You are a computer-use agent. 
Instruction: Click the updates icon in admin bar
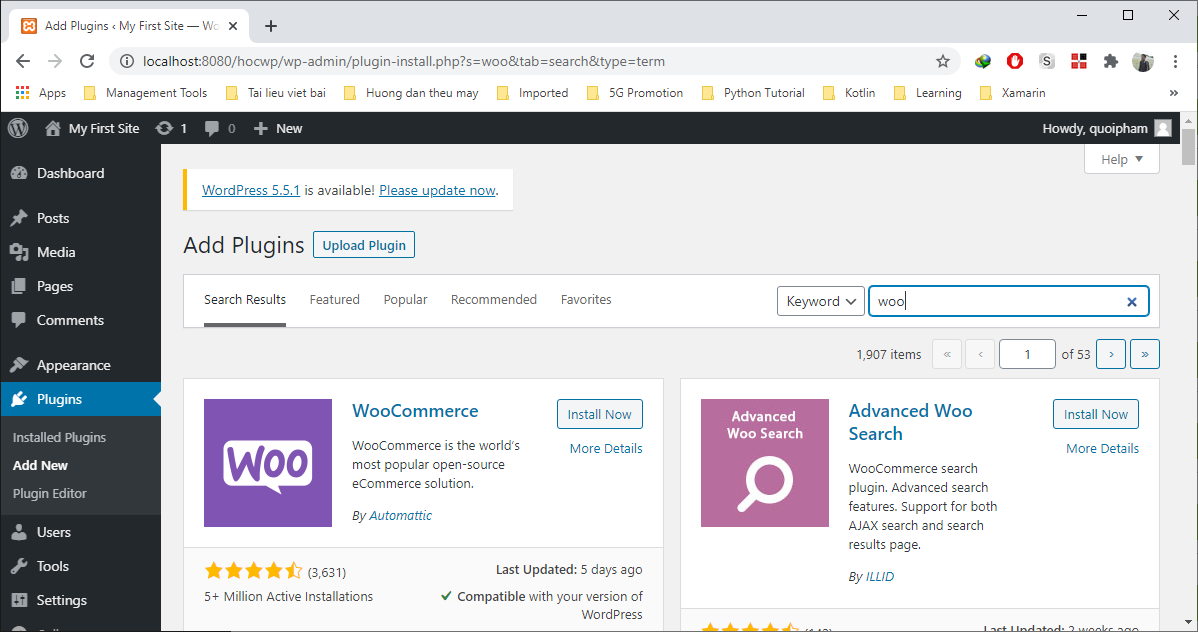[x=164, y=128]
